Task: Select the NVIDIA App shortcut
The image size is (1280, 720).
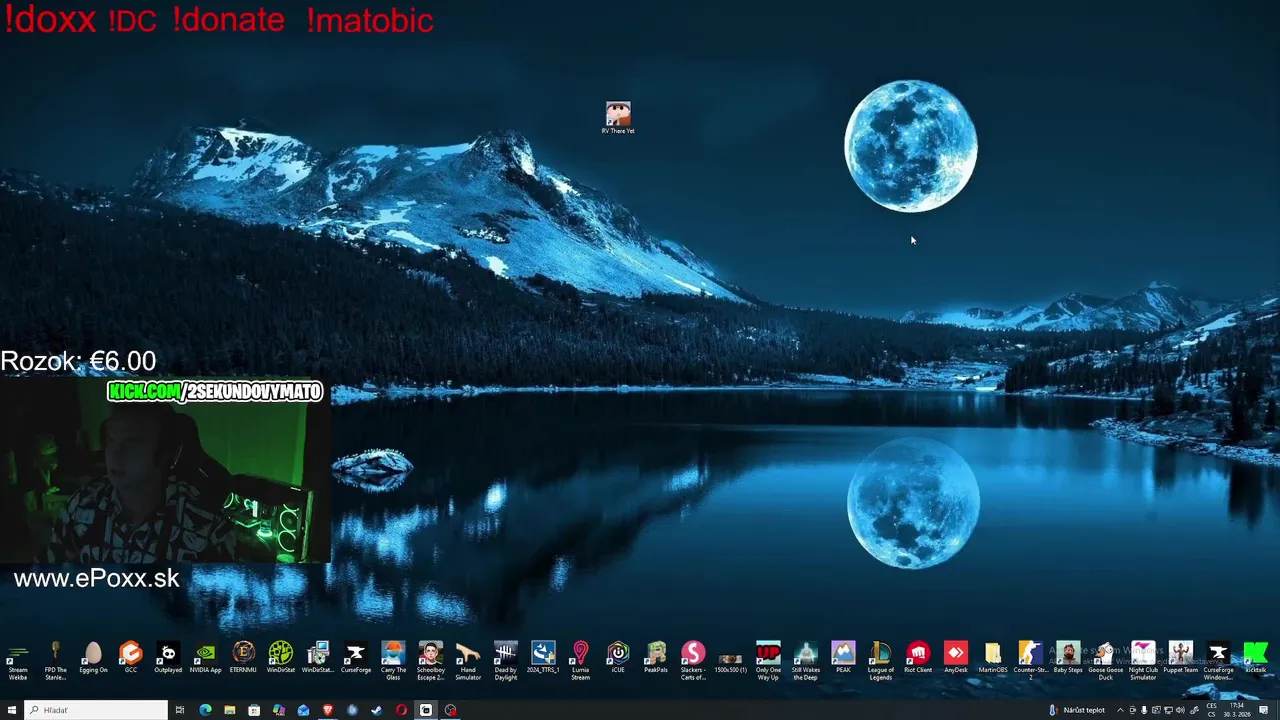Action: 205,657
